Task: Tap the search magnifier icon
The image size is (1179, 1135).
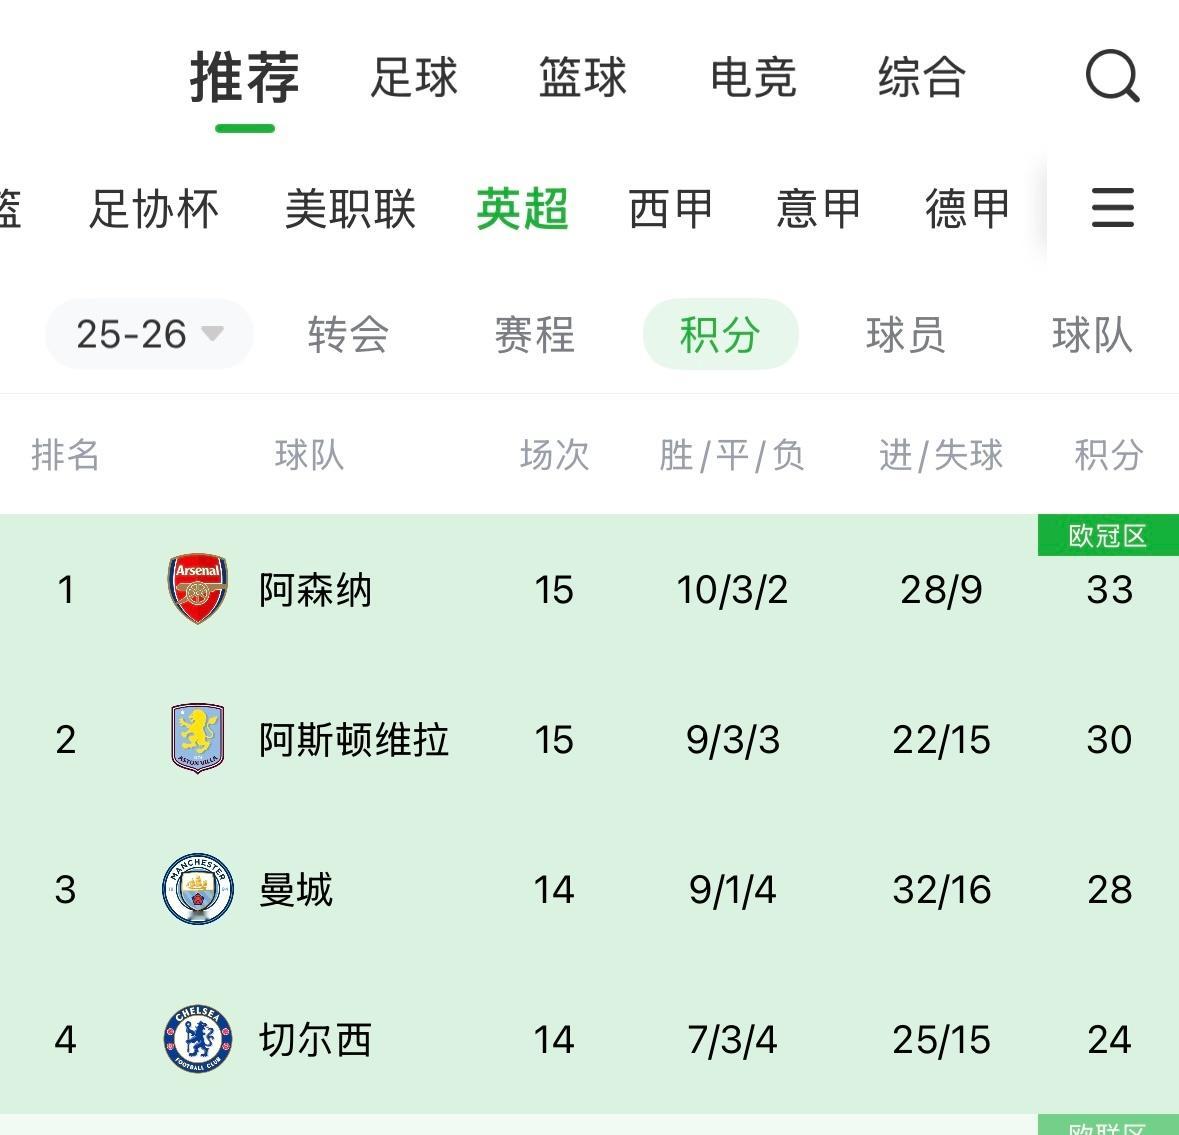Action: click(1112, 77)
